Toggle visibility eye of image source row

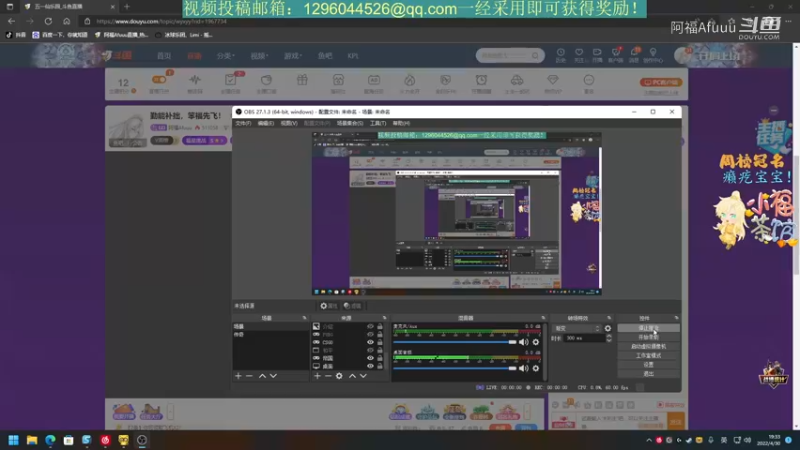pos(370,327)
